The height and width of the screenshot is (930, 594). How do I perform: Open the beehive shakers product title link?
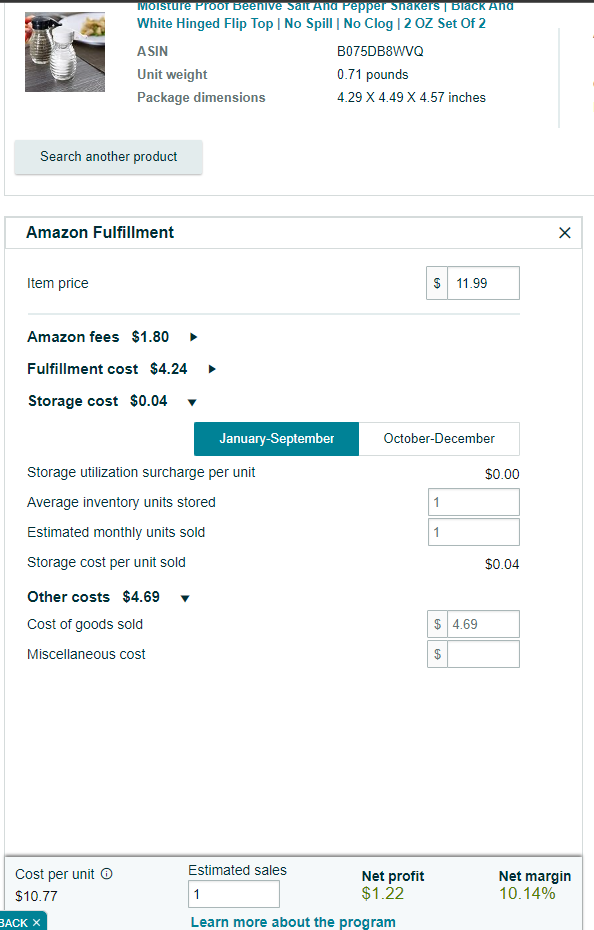[325, 15]
